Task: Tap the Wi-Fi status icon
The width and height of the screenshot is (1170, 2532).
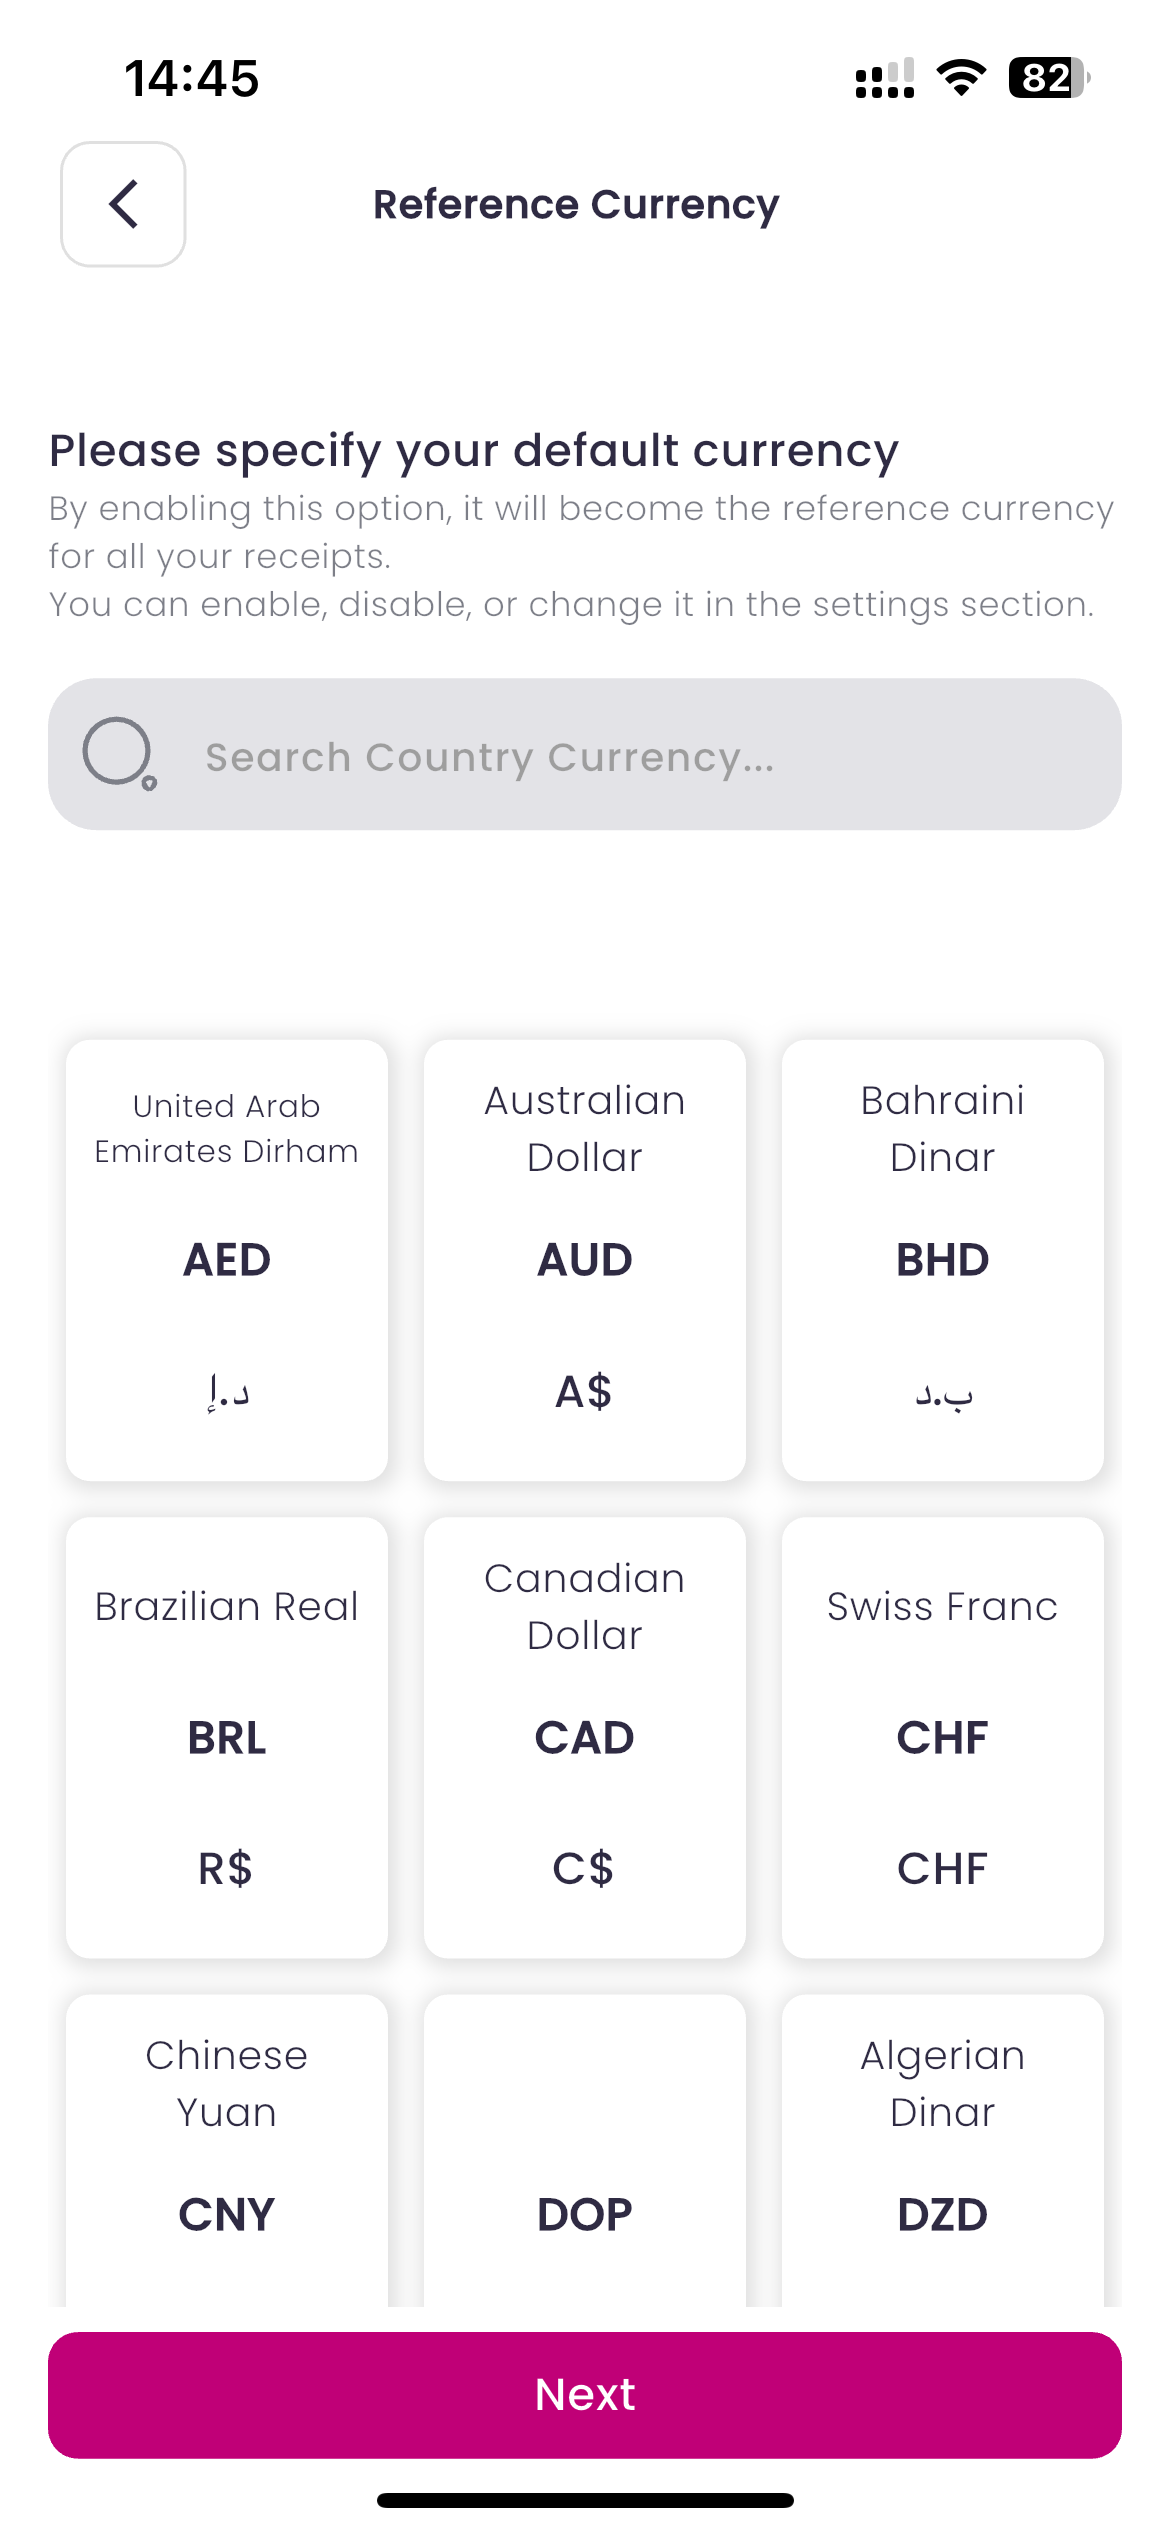Action: coord(961,78)
